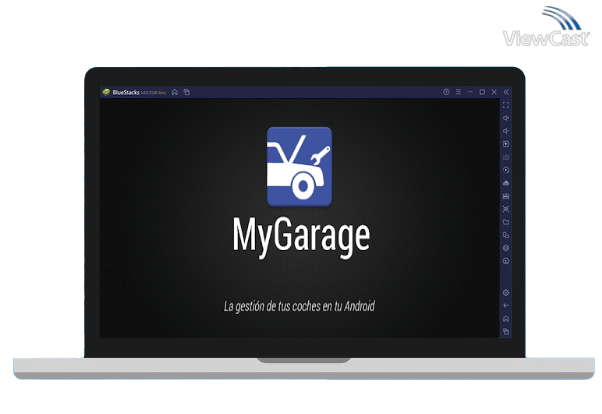Open the recent apps icon in title bar
602x414 pixels.
[187, 92]
